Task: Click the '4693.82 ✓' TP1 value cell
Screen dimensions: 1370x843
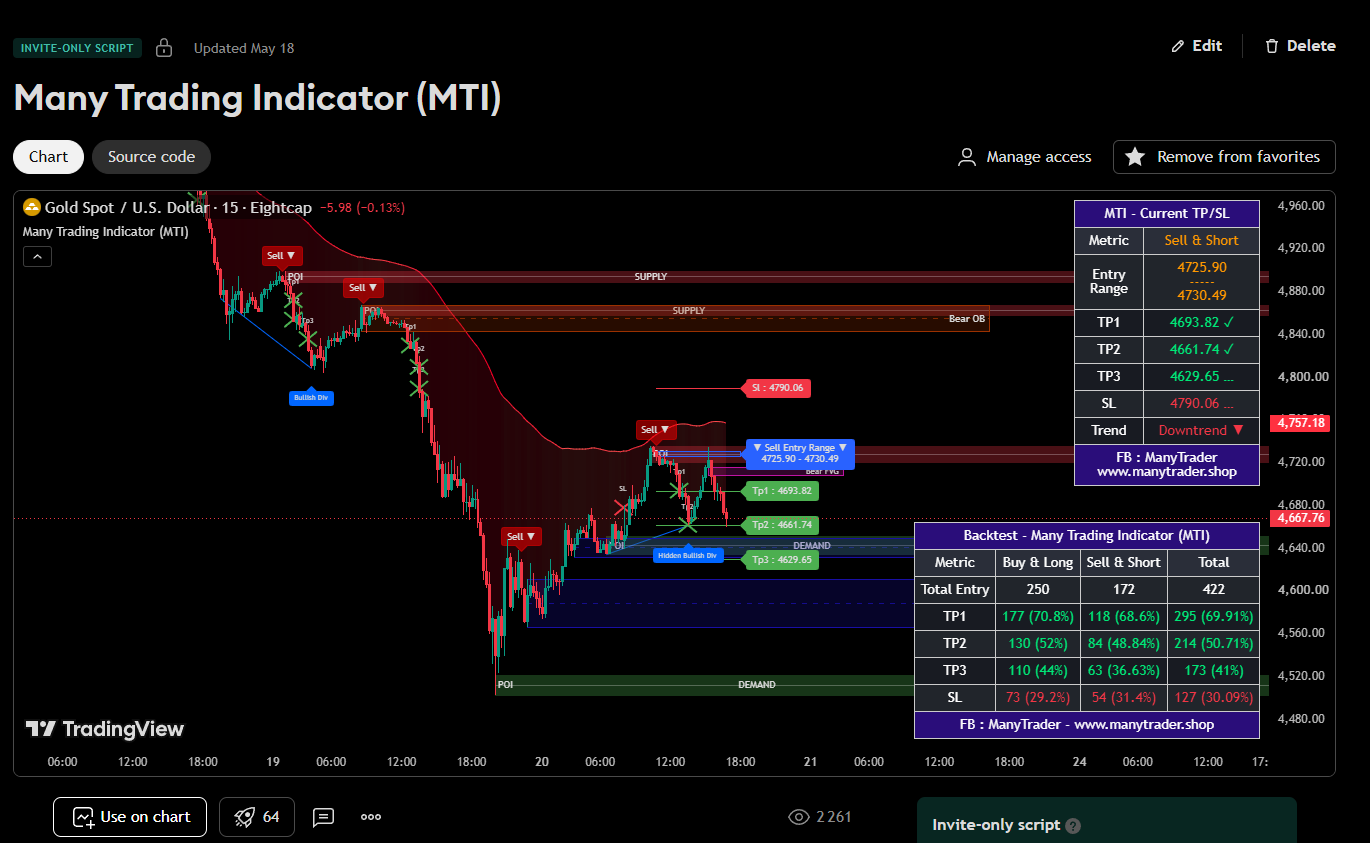Action: tap(1202, 323)
